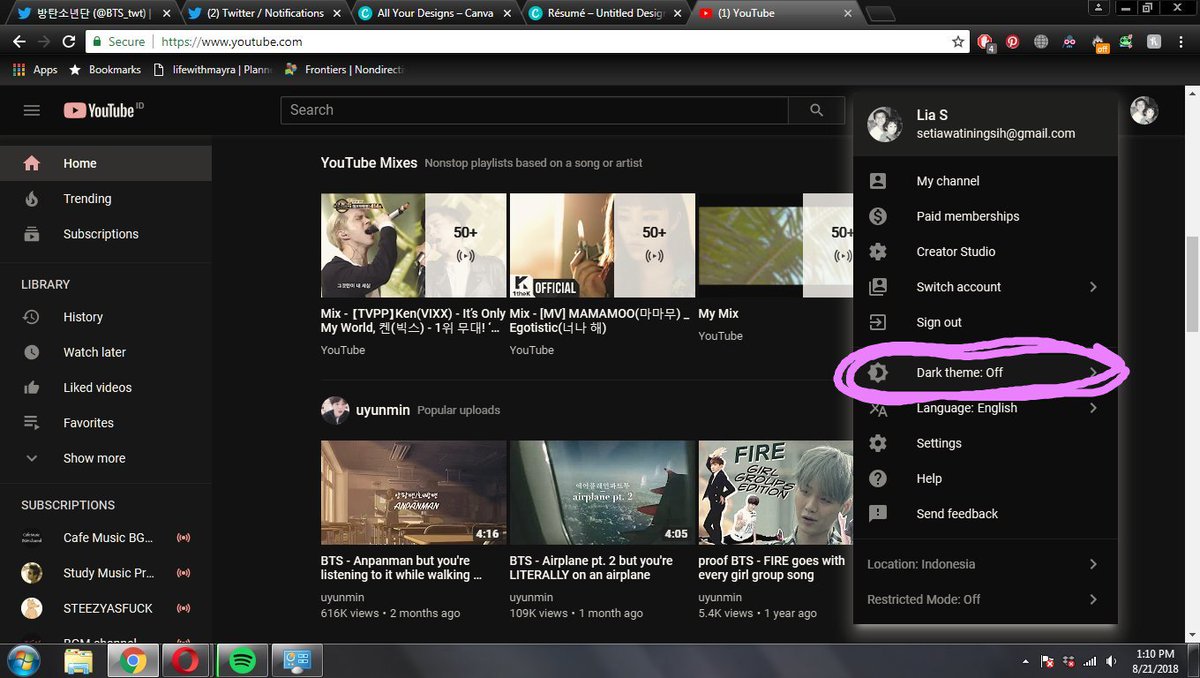Play the BTS Airplane pt. 2 thumbnail
Screen dimensions: 1200x678
pos(602,493)
